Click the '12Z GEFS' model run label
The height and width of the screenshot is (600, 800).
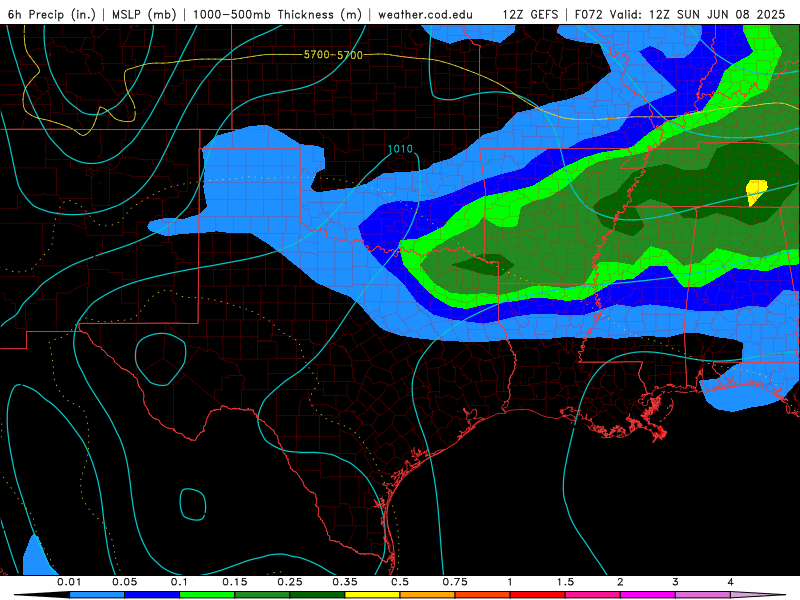click(x=530, y=14)
